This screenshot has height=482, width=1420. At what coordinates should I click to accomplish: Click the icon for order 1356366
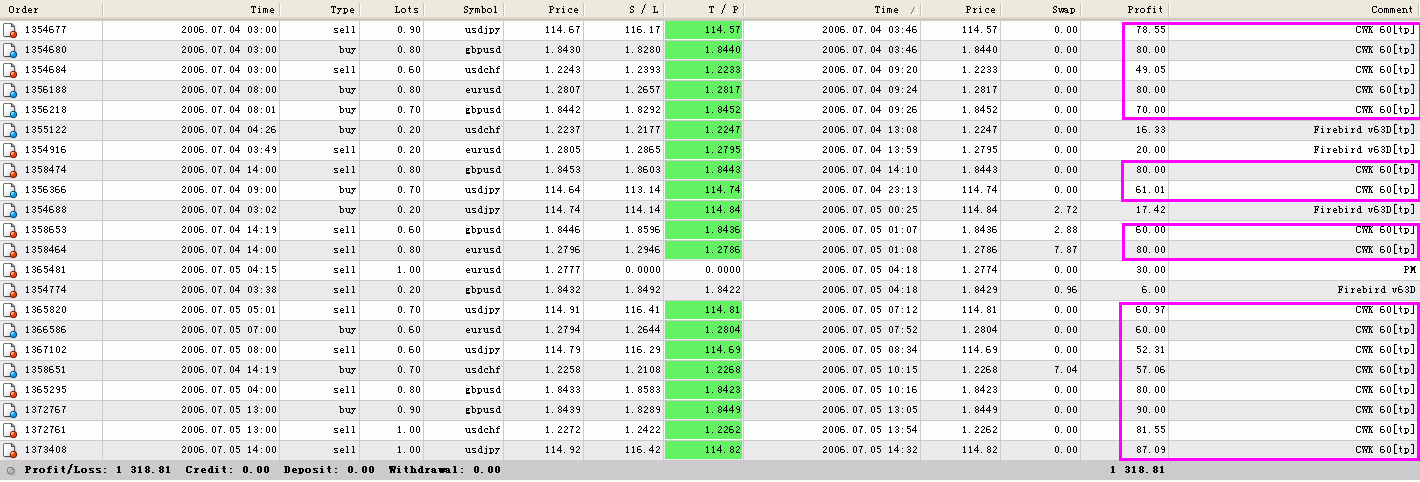click(x=10, y=190)
